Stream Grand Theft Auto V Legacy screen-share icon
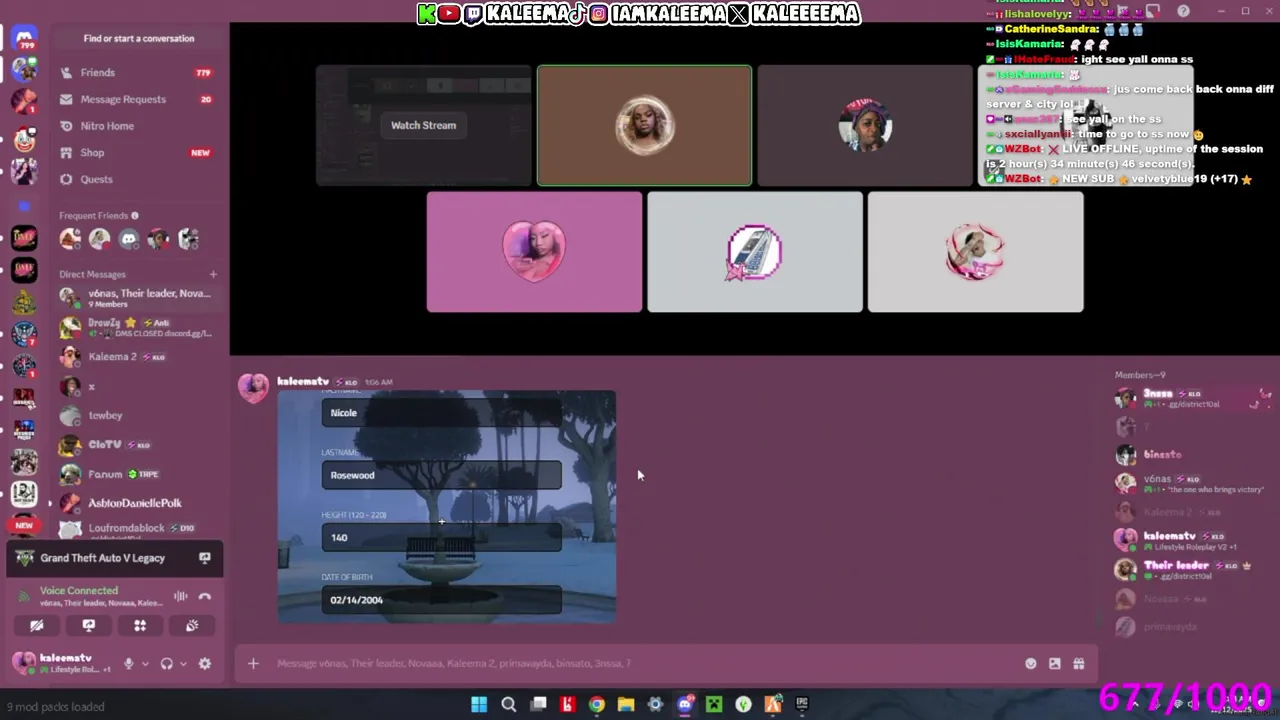Screen dimensions: 1280x720 coord(205,558)
